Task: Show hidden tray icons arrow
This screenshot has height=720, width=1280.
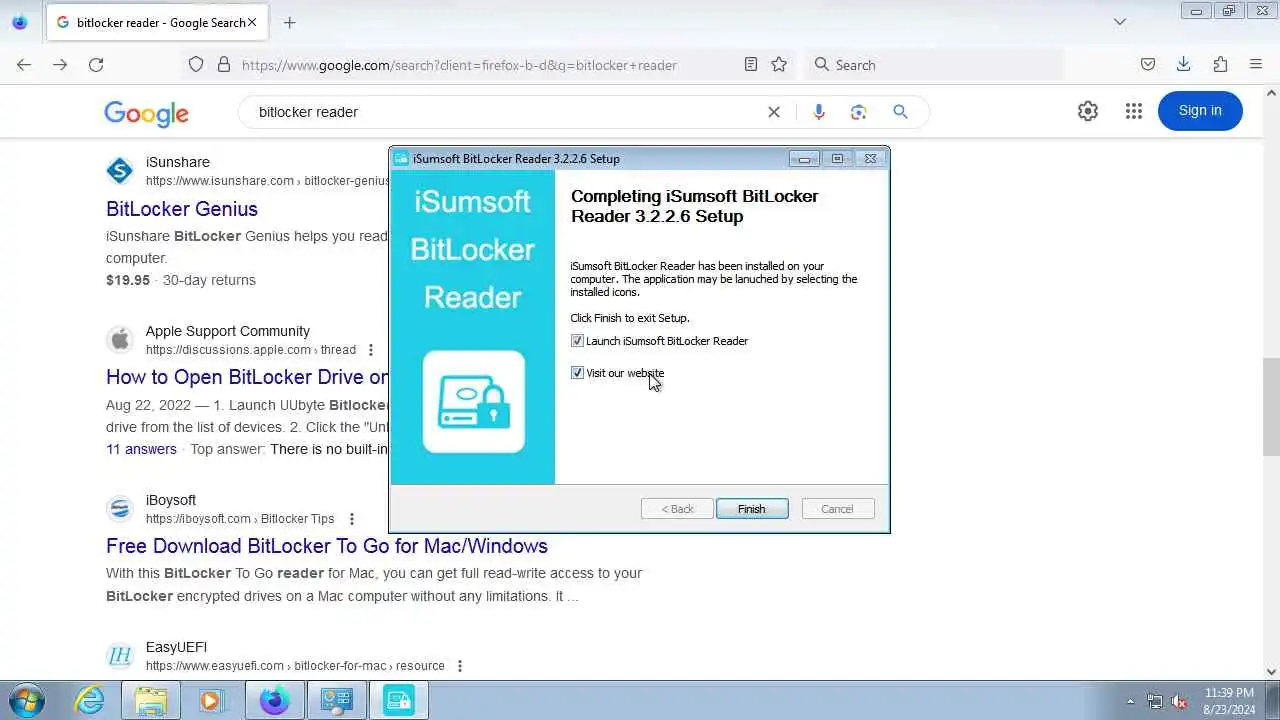Action: pos(1131,701)
